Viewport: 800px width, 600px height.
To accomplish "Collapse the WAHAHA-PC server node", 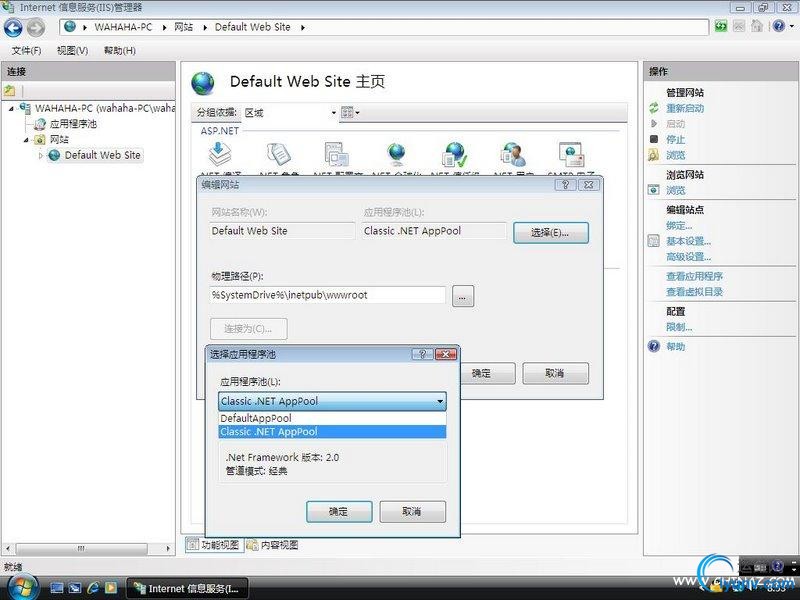I will pyautogui.click(x=11, y=109).
